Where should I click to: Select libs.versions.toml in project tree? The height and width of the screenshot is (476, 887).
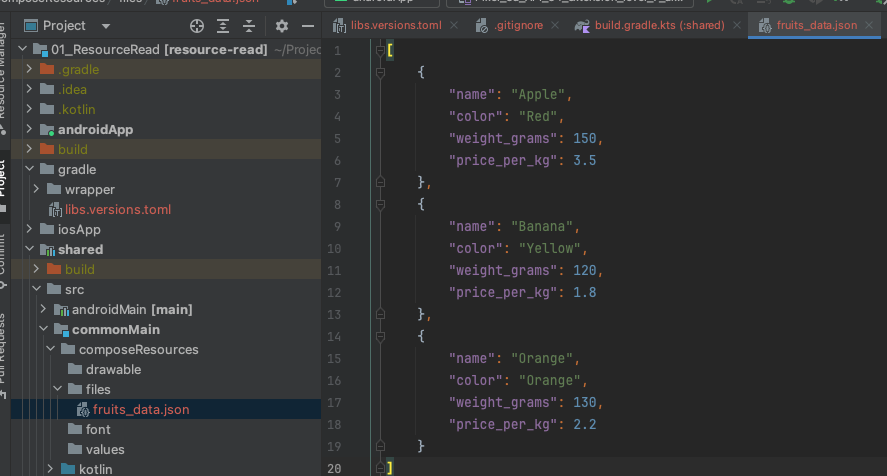pyautogui.click(x=118, y=209)
